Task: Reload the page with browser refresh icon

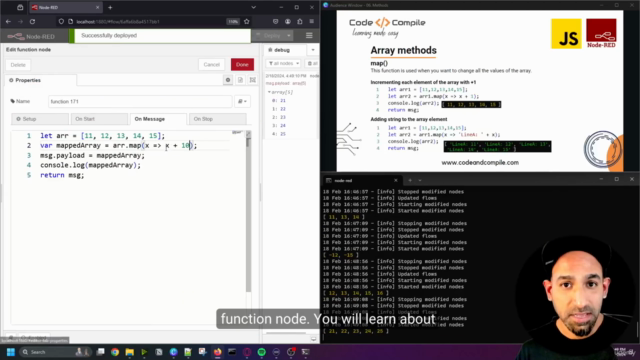Action: coord(32,22)
